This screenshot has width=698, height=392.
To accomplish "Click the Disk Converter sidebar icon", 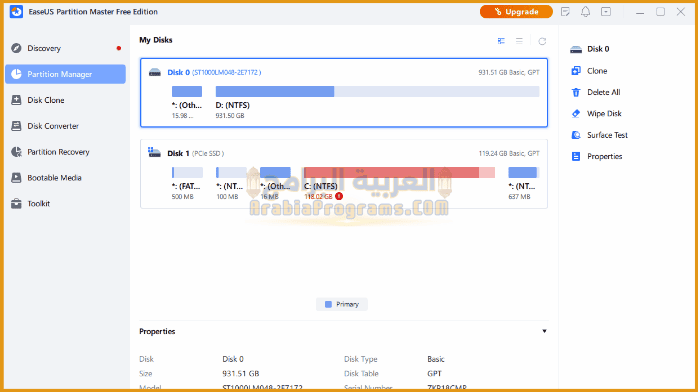I will (x=16, y=126).
